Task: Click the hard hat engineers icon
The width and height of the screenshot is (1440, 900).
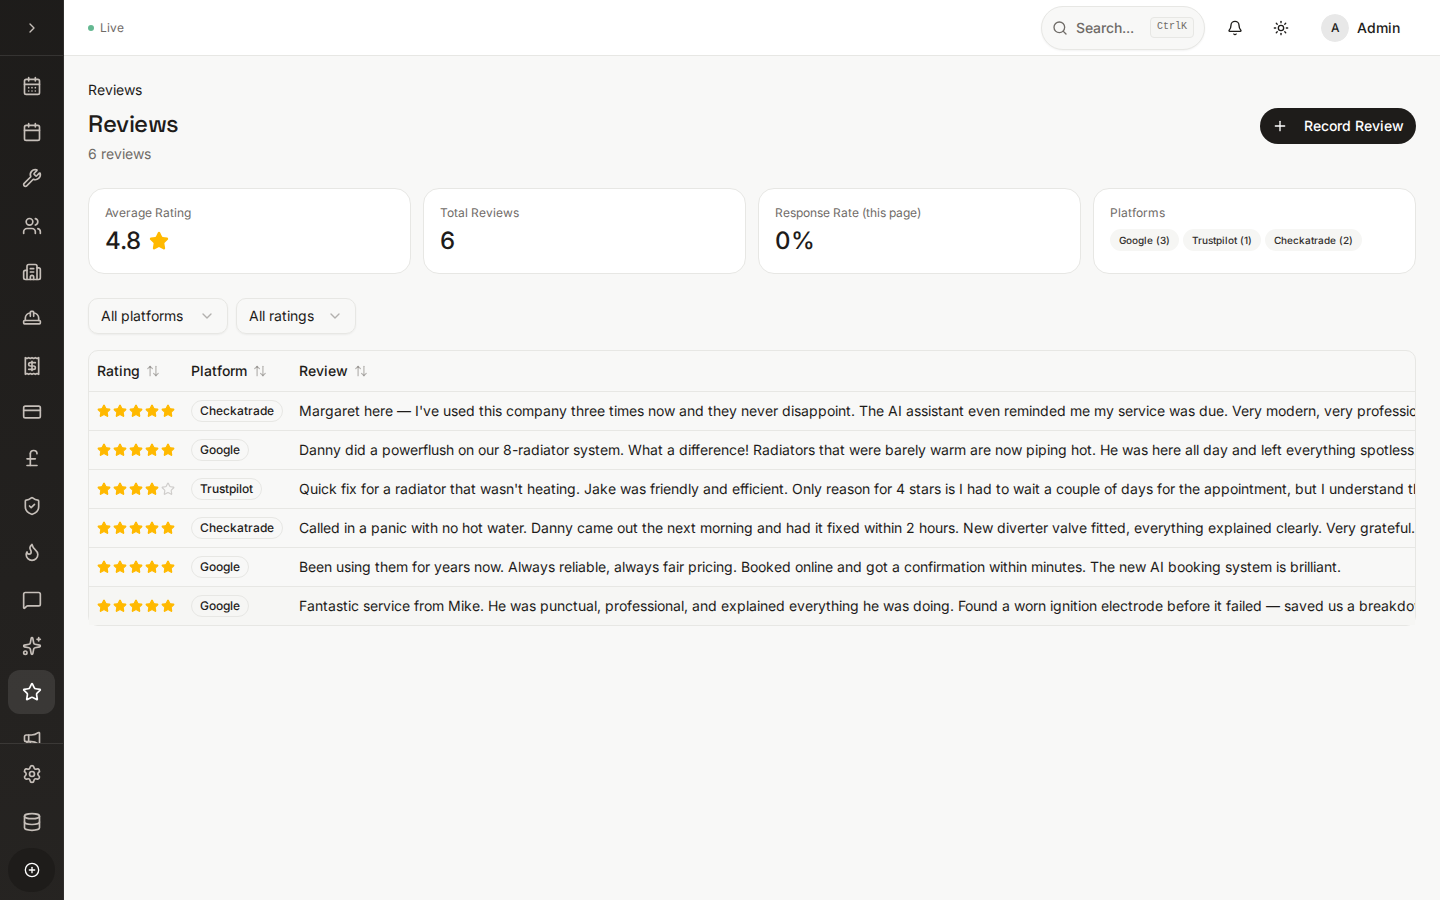Action: pos(32,317)
